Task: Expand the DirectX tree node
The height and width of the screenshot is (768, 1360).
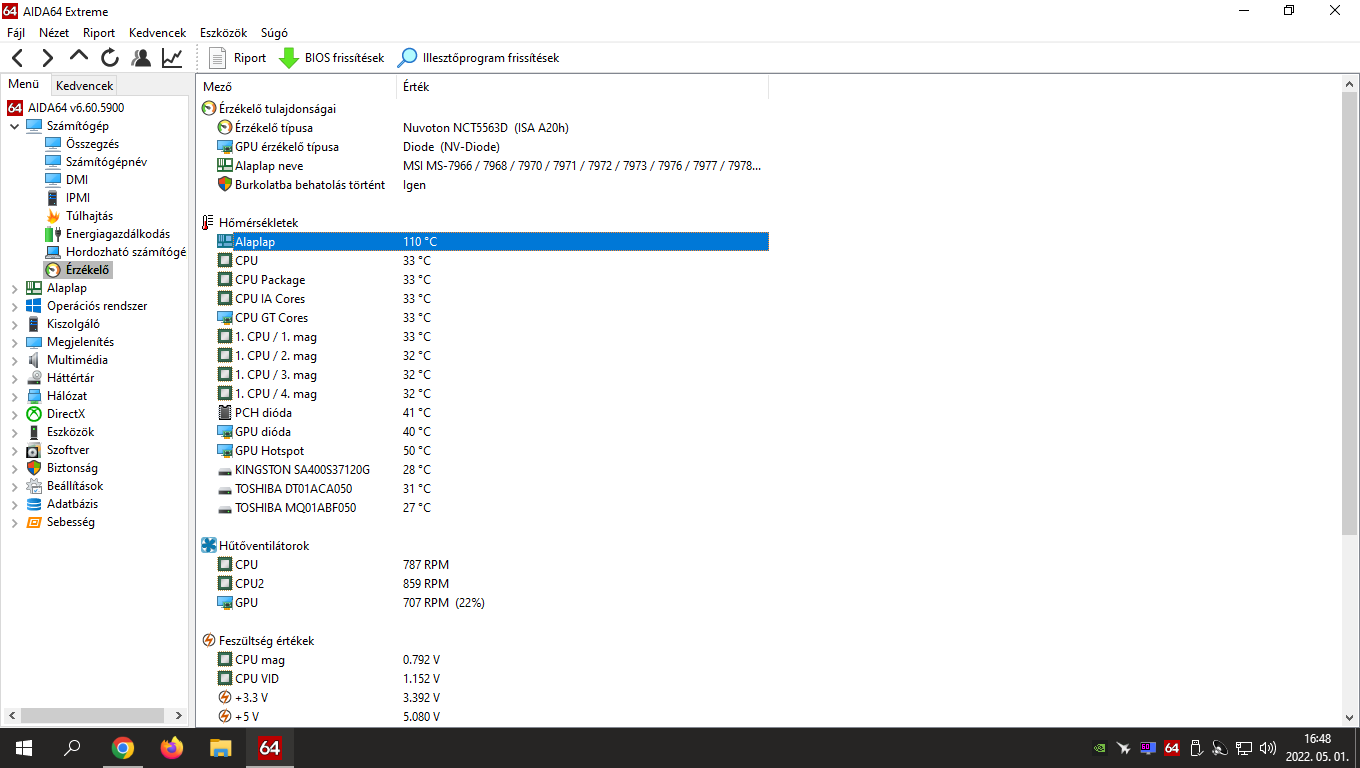Action: (14, 414)
